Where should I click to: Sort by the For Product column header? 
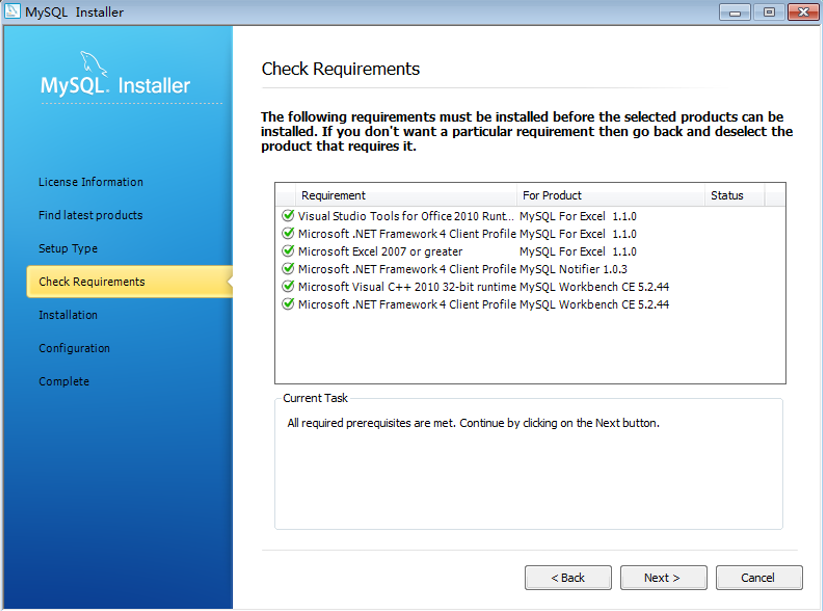pyautogui.click(x=611, y=195)
